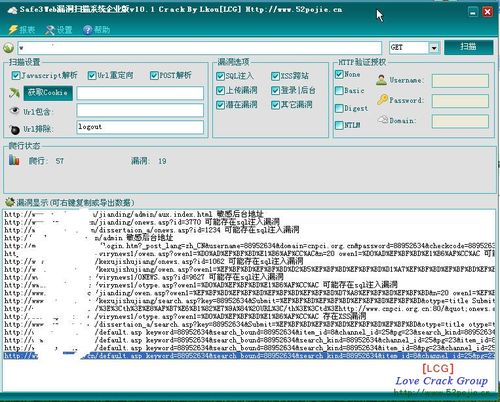This screenshot has height=402, width=500.
Task: Select the /admin 敏感后台地址 result row
Action: pos(249,238)
